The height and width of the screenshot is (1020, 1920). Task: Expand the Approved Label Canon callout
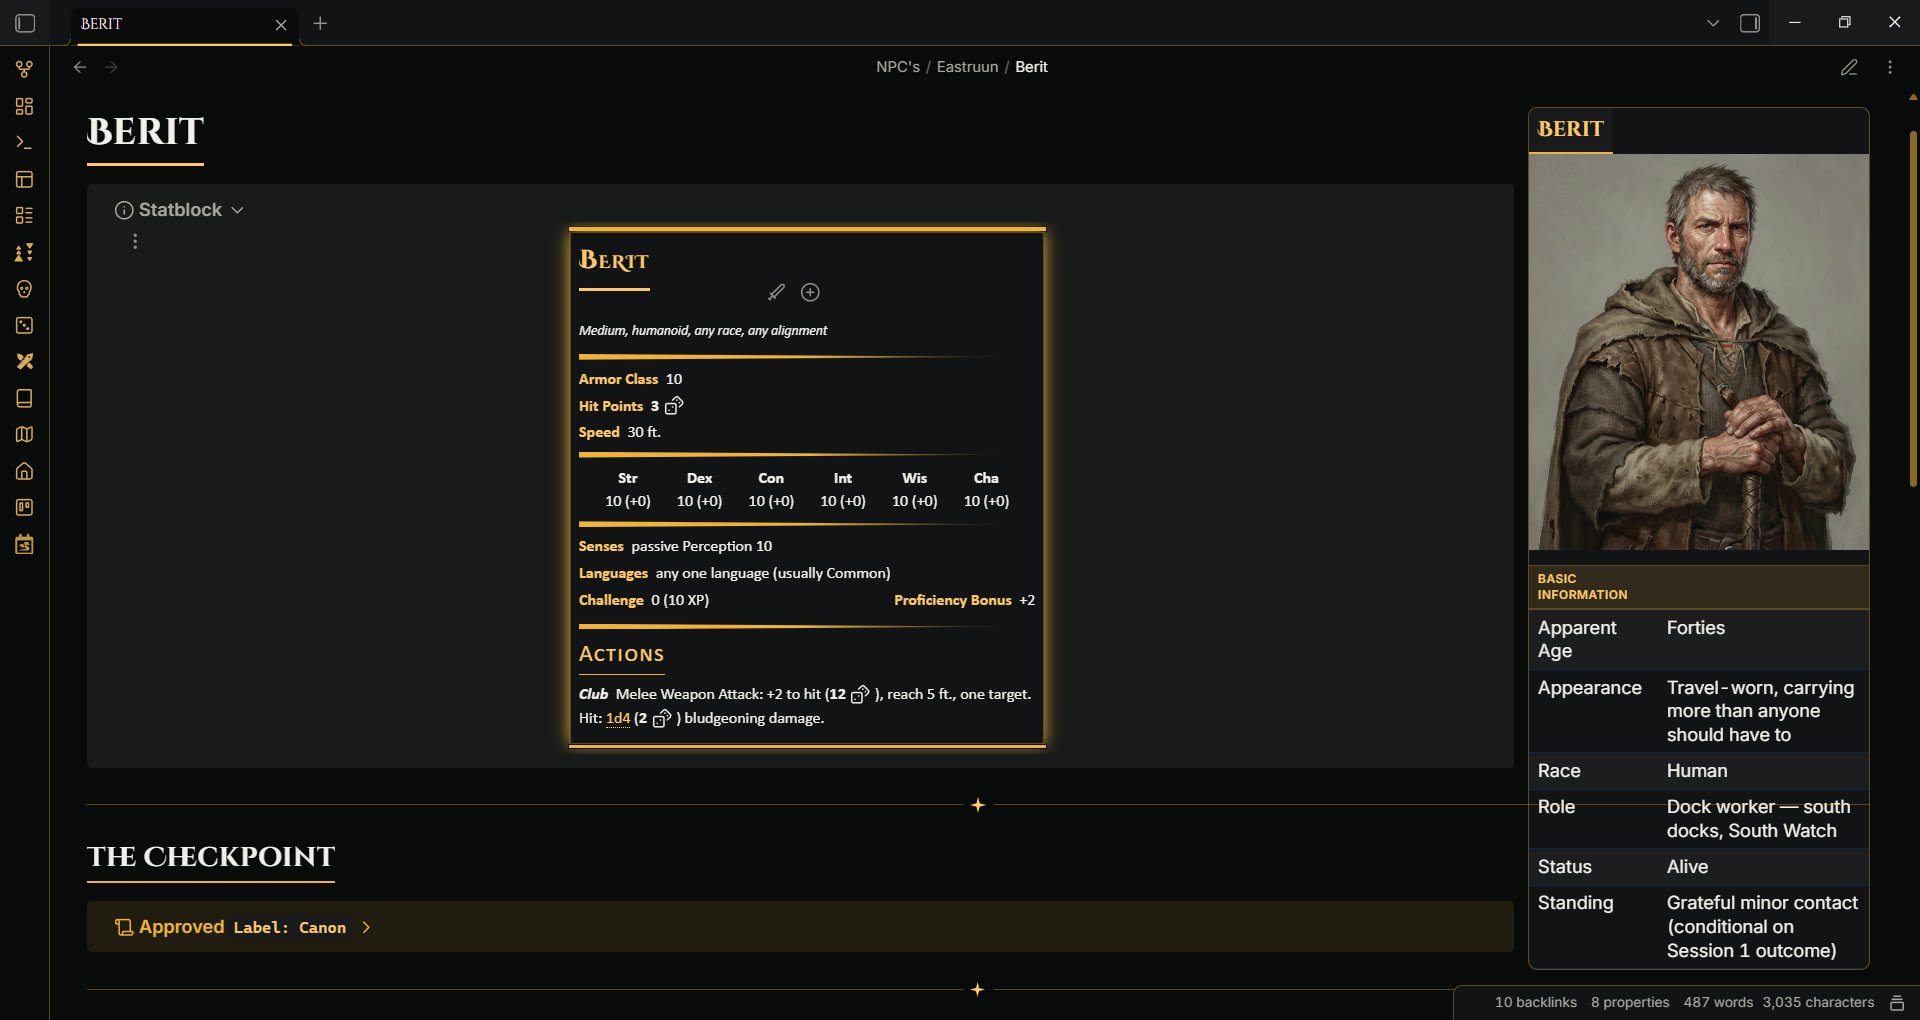[x=366, y=927]
